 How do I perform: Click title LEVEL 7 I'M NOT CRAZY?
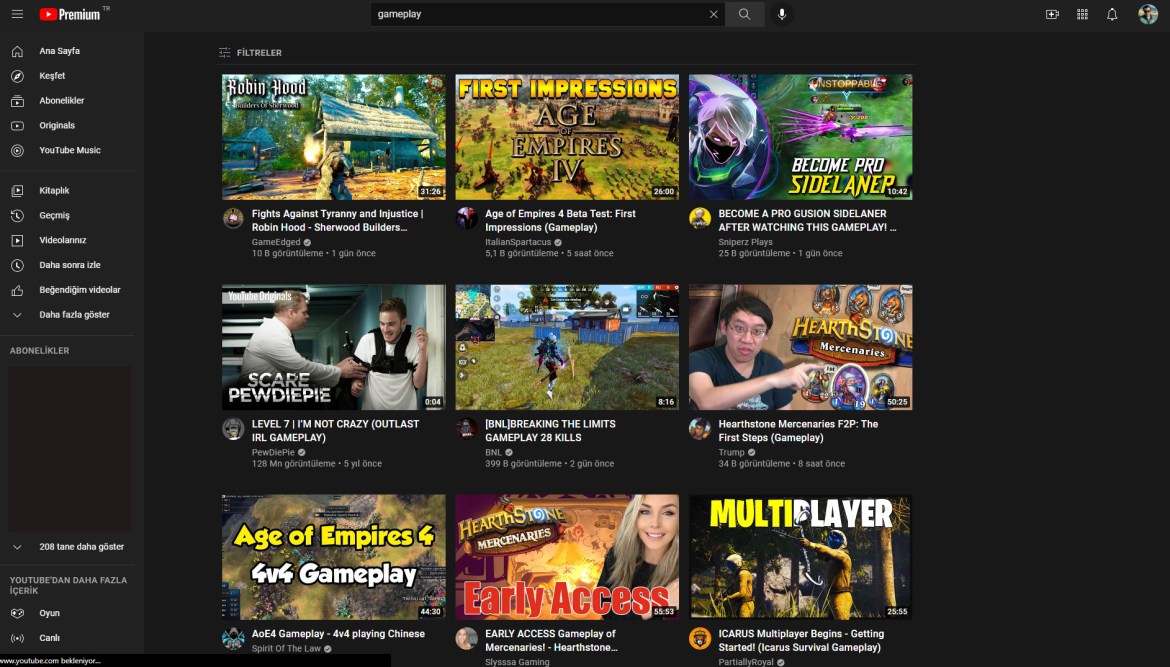(335, 430)
